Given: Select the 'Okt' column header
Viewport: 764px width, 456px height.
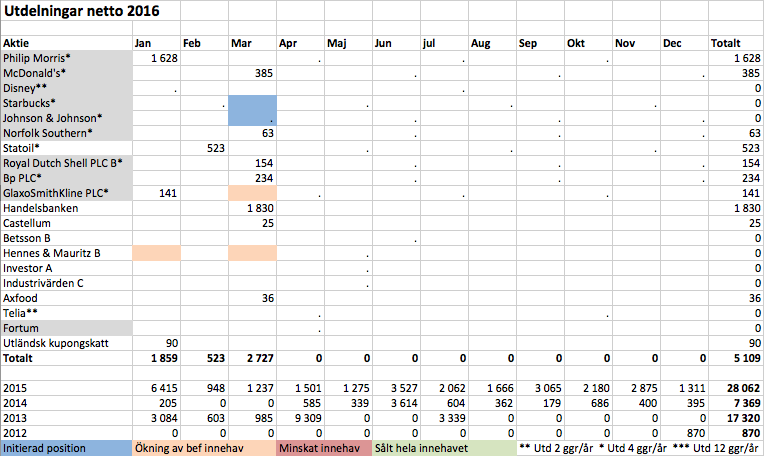Looking at the screenshot, I should [588, 43].
